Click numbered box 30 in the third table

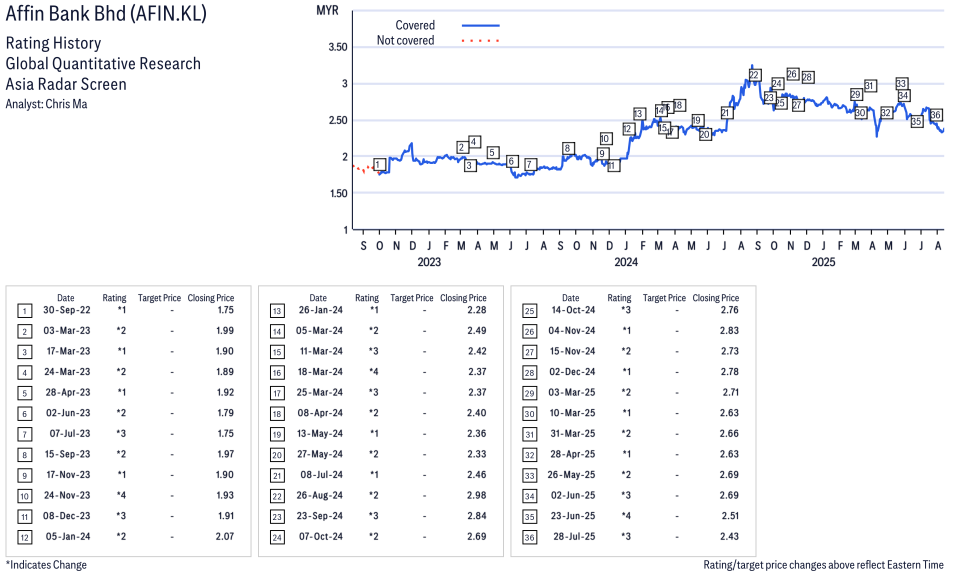point(530,414)
